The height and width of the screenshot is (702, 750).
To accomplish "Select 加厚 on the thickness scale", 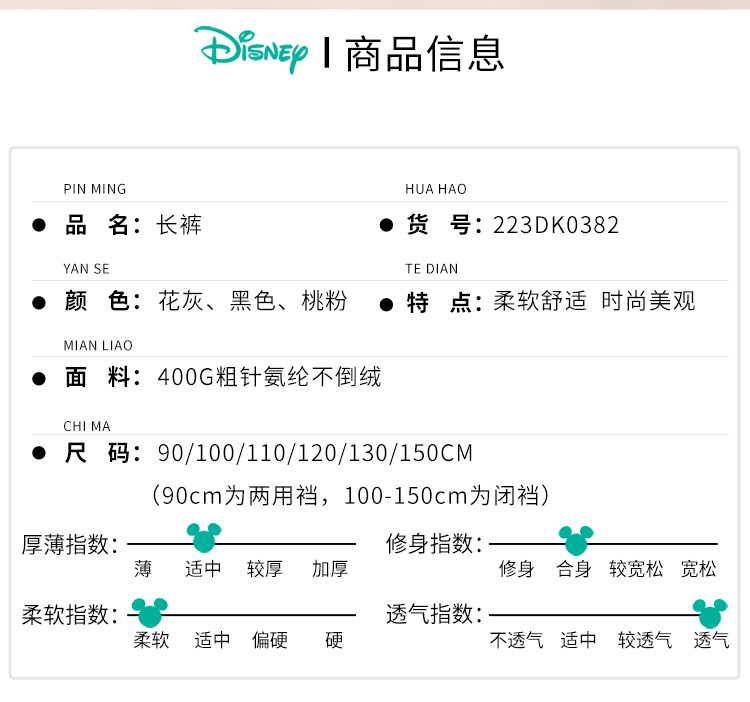I will pyautogui.click(x=330, y=569).
